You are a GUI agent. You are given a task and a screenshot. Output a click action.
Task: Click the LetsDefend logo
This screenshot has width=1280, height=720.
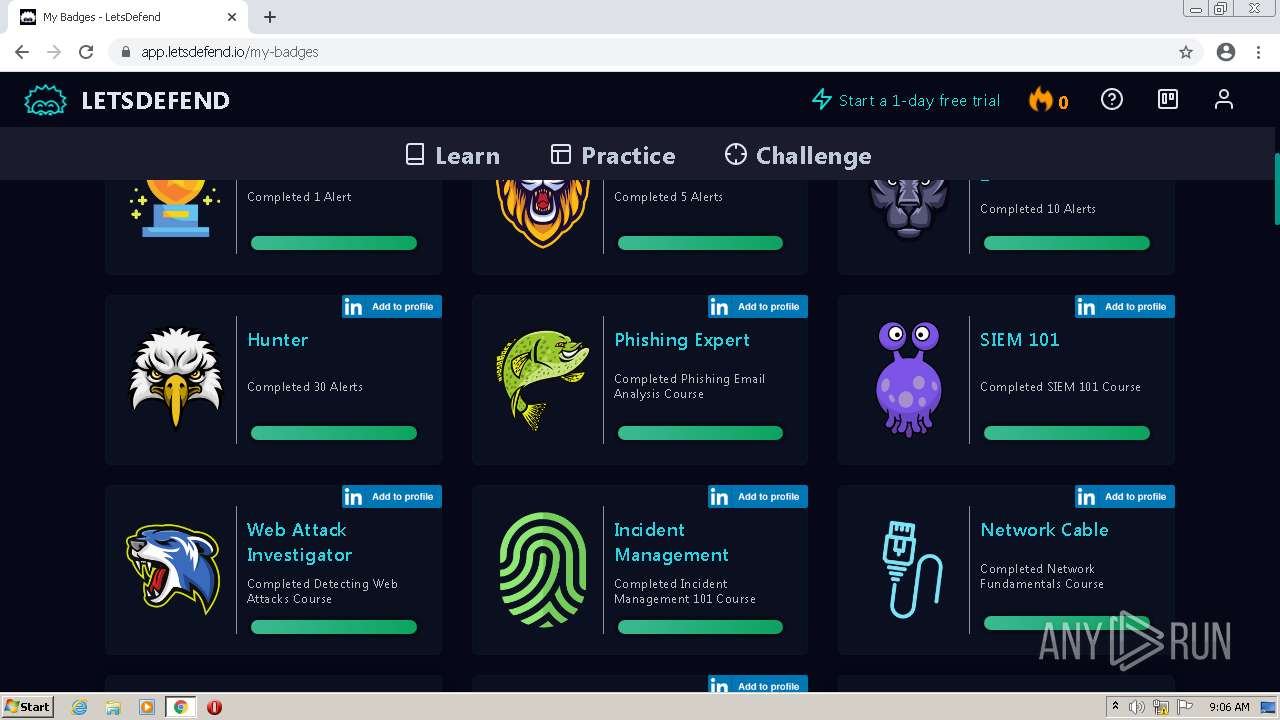[x=127, y=100]
